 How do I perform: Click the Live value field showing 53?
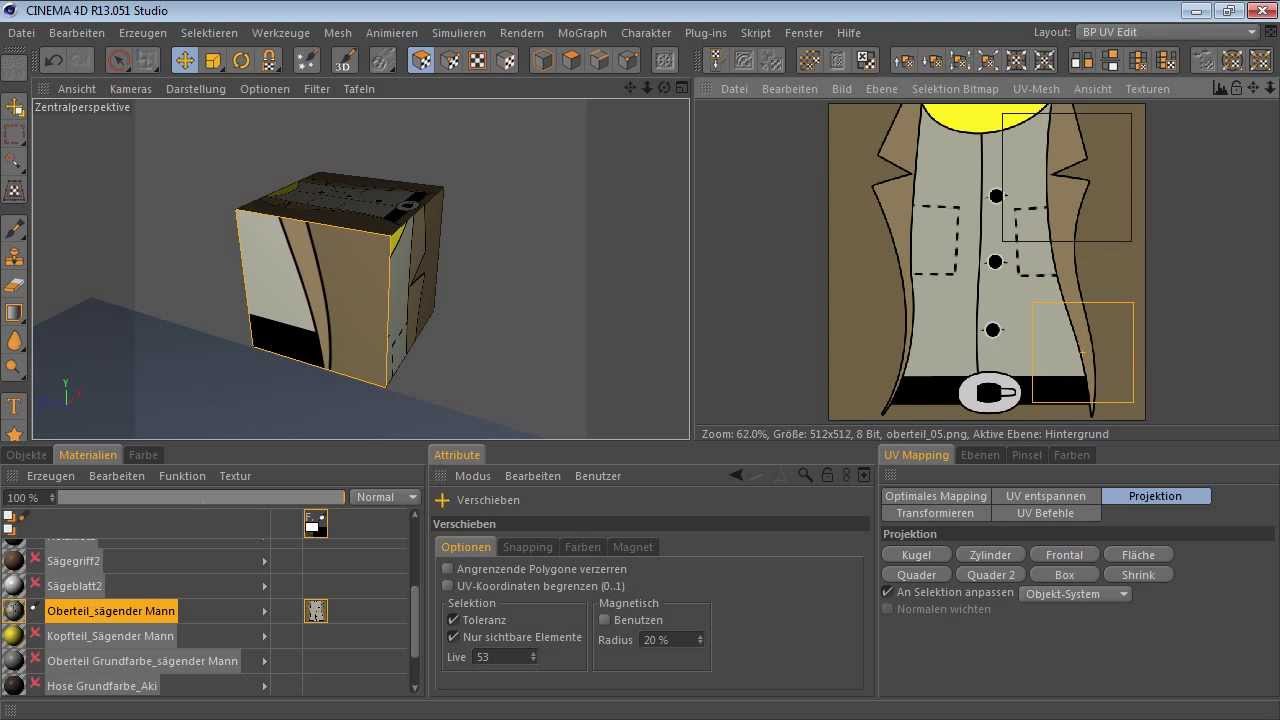[x=505, y=657]
